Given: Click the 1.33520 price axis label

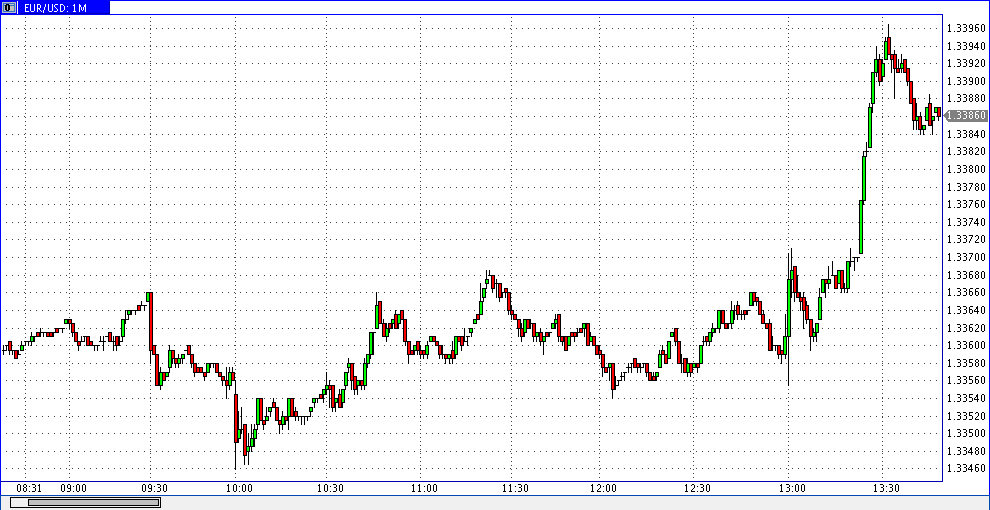Looking at the screenshot, I should click(967, 415).
